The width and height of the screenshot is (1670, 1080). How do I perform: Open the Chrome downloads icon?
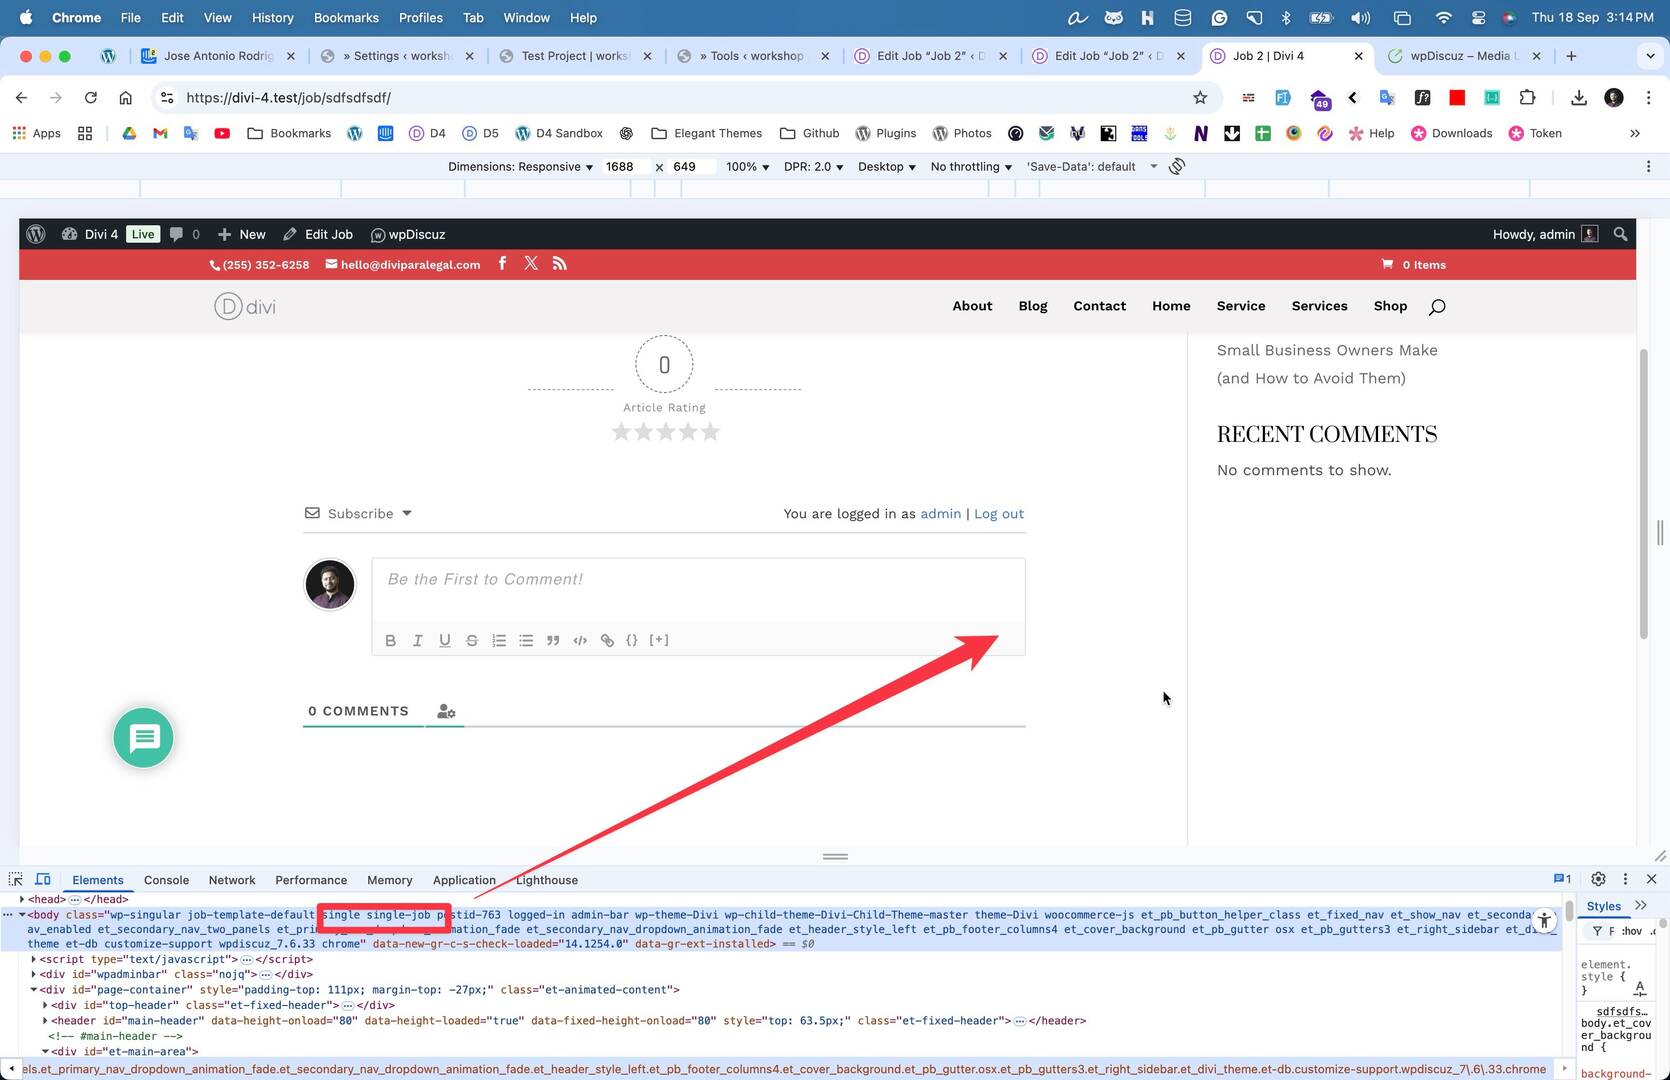[1578, 97]
